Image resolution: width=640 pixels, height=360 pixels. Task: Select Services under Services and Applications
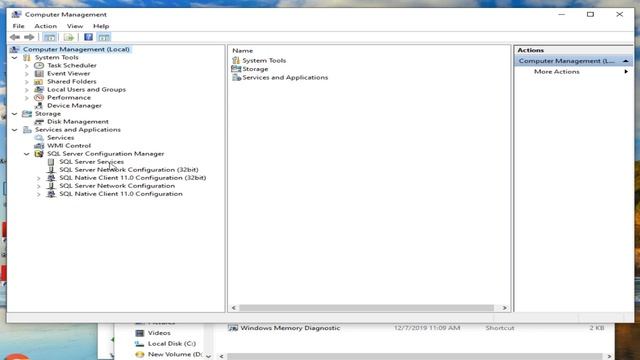click(60, 138)
